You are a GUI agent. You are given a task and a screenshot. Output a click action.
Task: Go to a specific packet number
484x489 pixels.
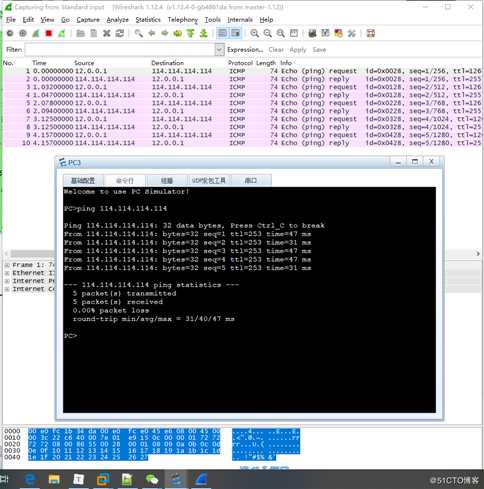pyautogui.click(x=178, y=33)
